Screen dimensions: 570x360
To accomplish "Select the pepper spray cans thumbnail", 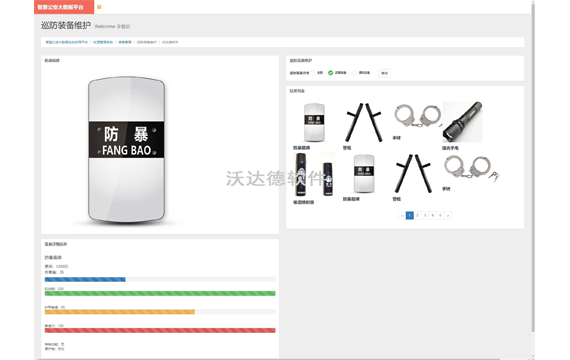I will (314, 175).
